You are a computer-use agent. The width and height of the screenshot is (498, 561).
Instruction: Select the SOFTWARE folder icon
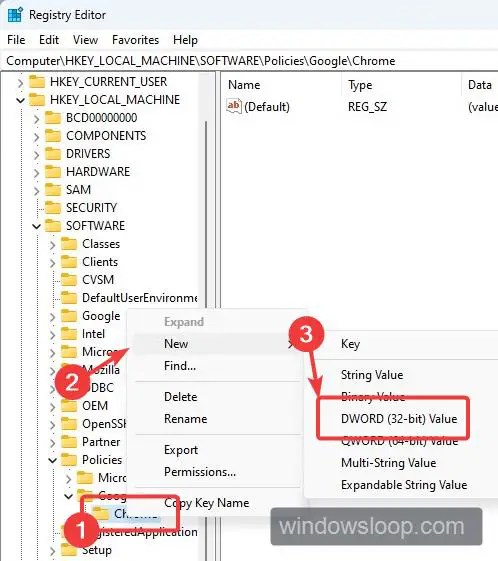[x=53, y=225]
